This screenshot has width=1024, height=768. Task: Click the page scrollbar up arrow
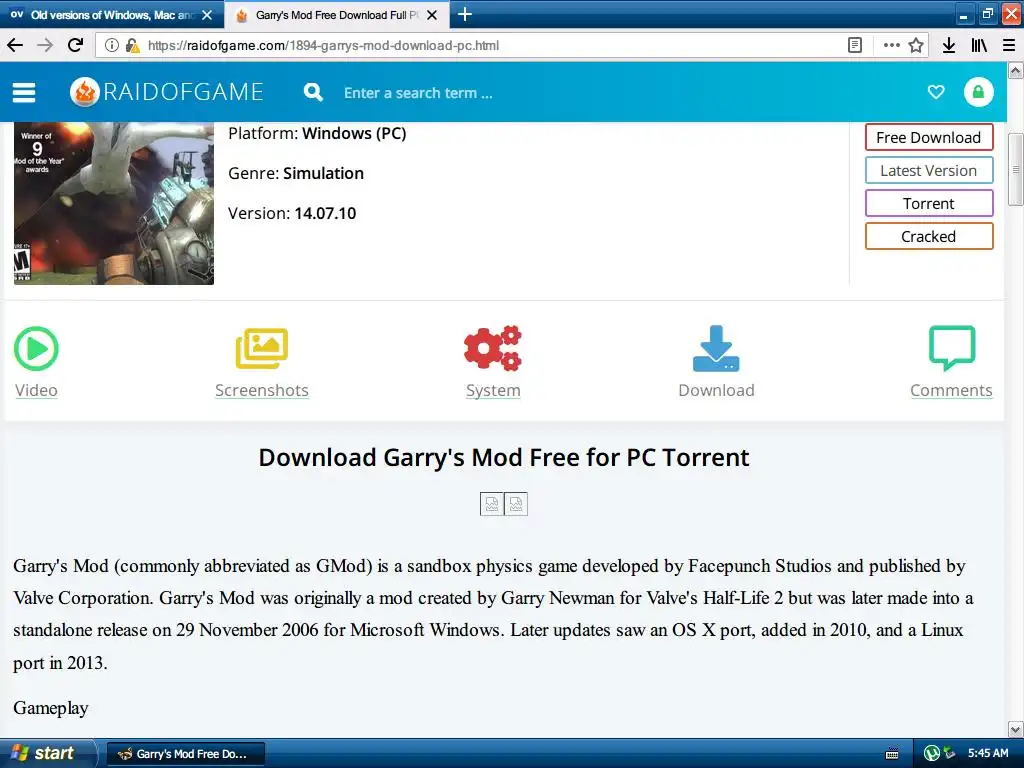coord(1016,71)
